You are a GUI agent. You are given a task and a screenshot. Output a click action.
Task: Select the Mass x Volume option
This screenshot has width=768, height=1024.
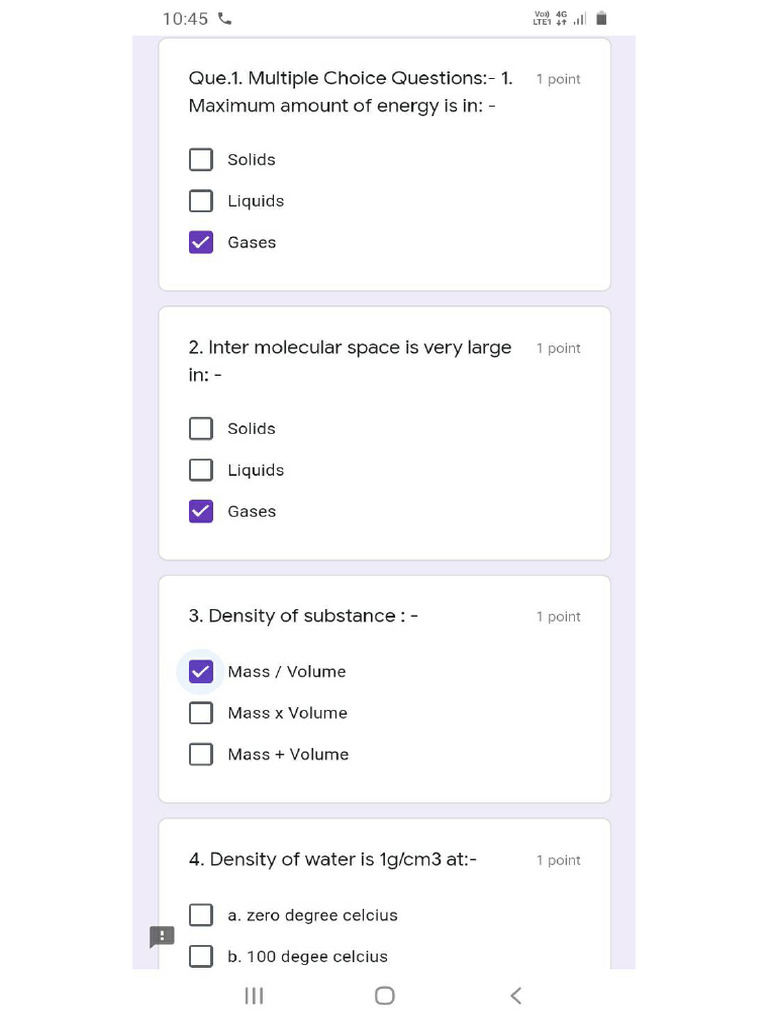[x=201, y=713]
